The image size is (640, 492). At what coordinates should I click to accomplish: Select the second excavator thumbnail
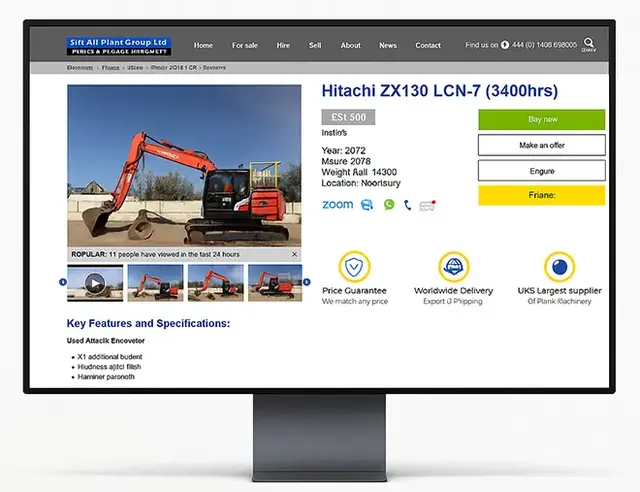click(156, 283)
